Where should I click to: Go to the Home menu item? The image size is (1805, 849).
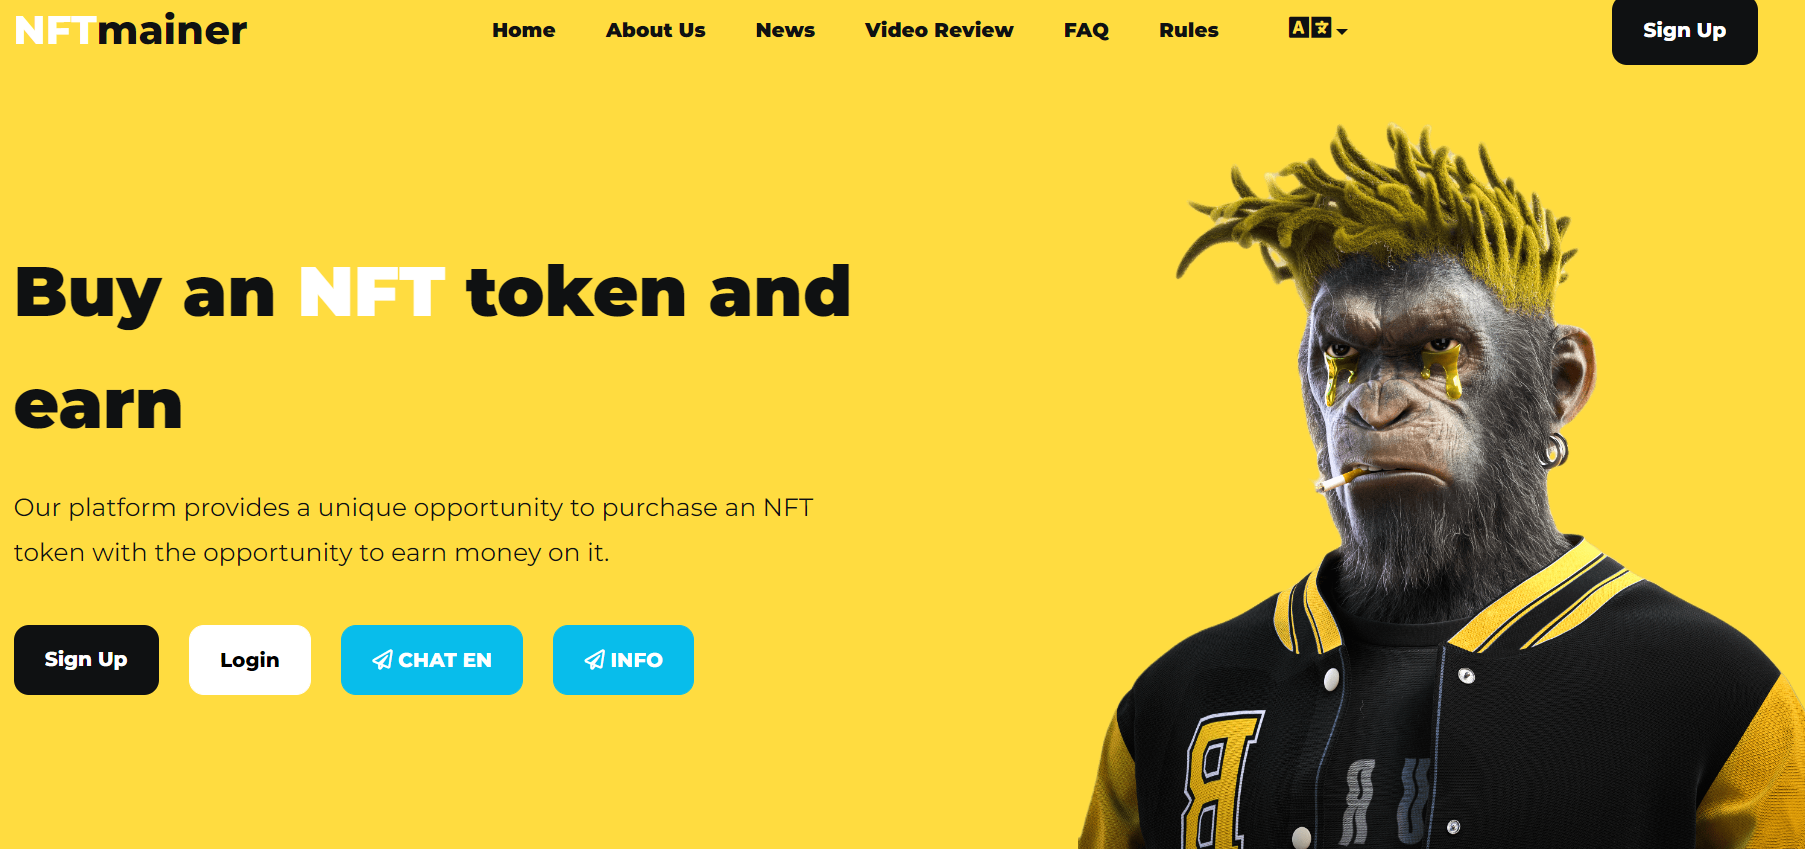click(x=524, y=30)
